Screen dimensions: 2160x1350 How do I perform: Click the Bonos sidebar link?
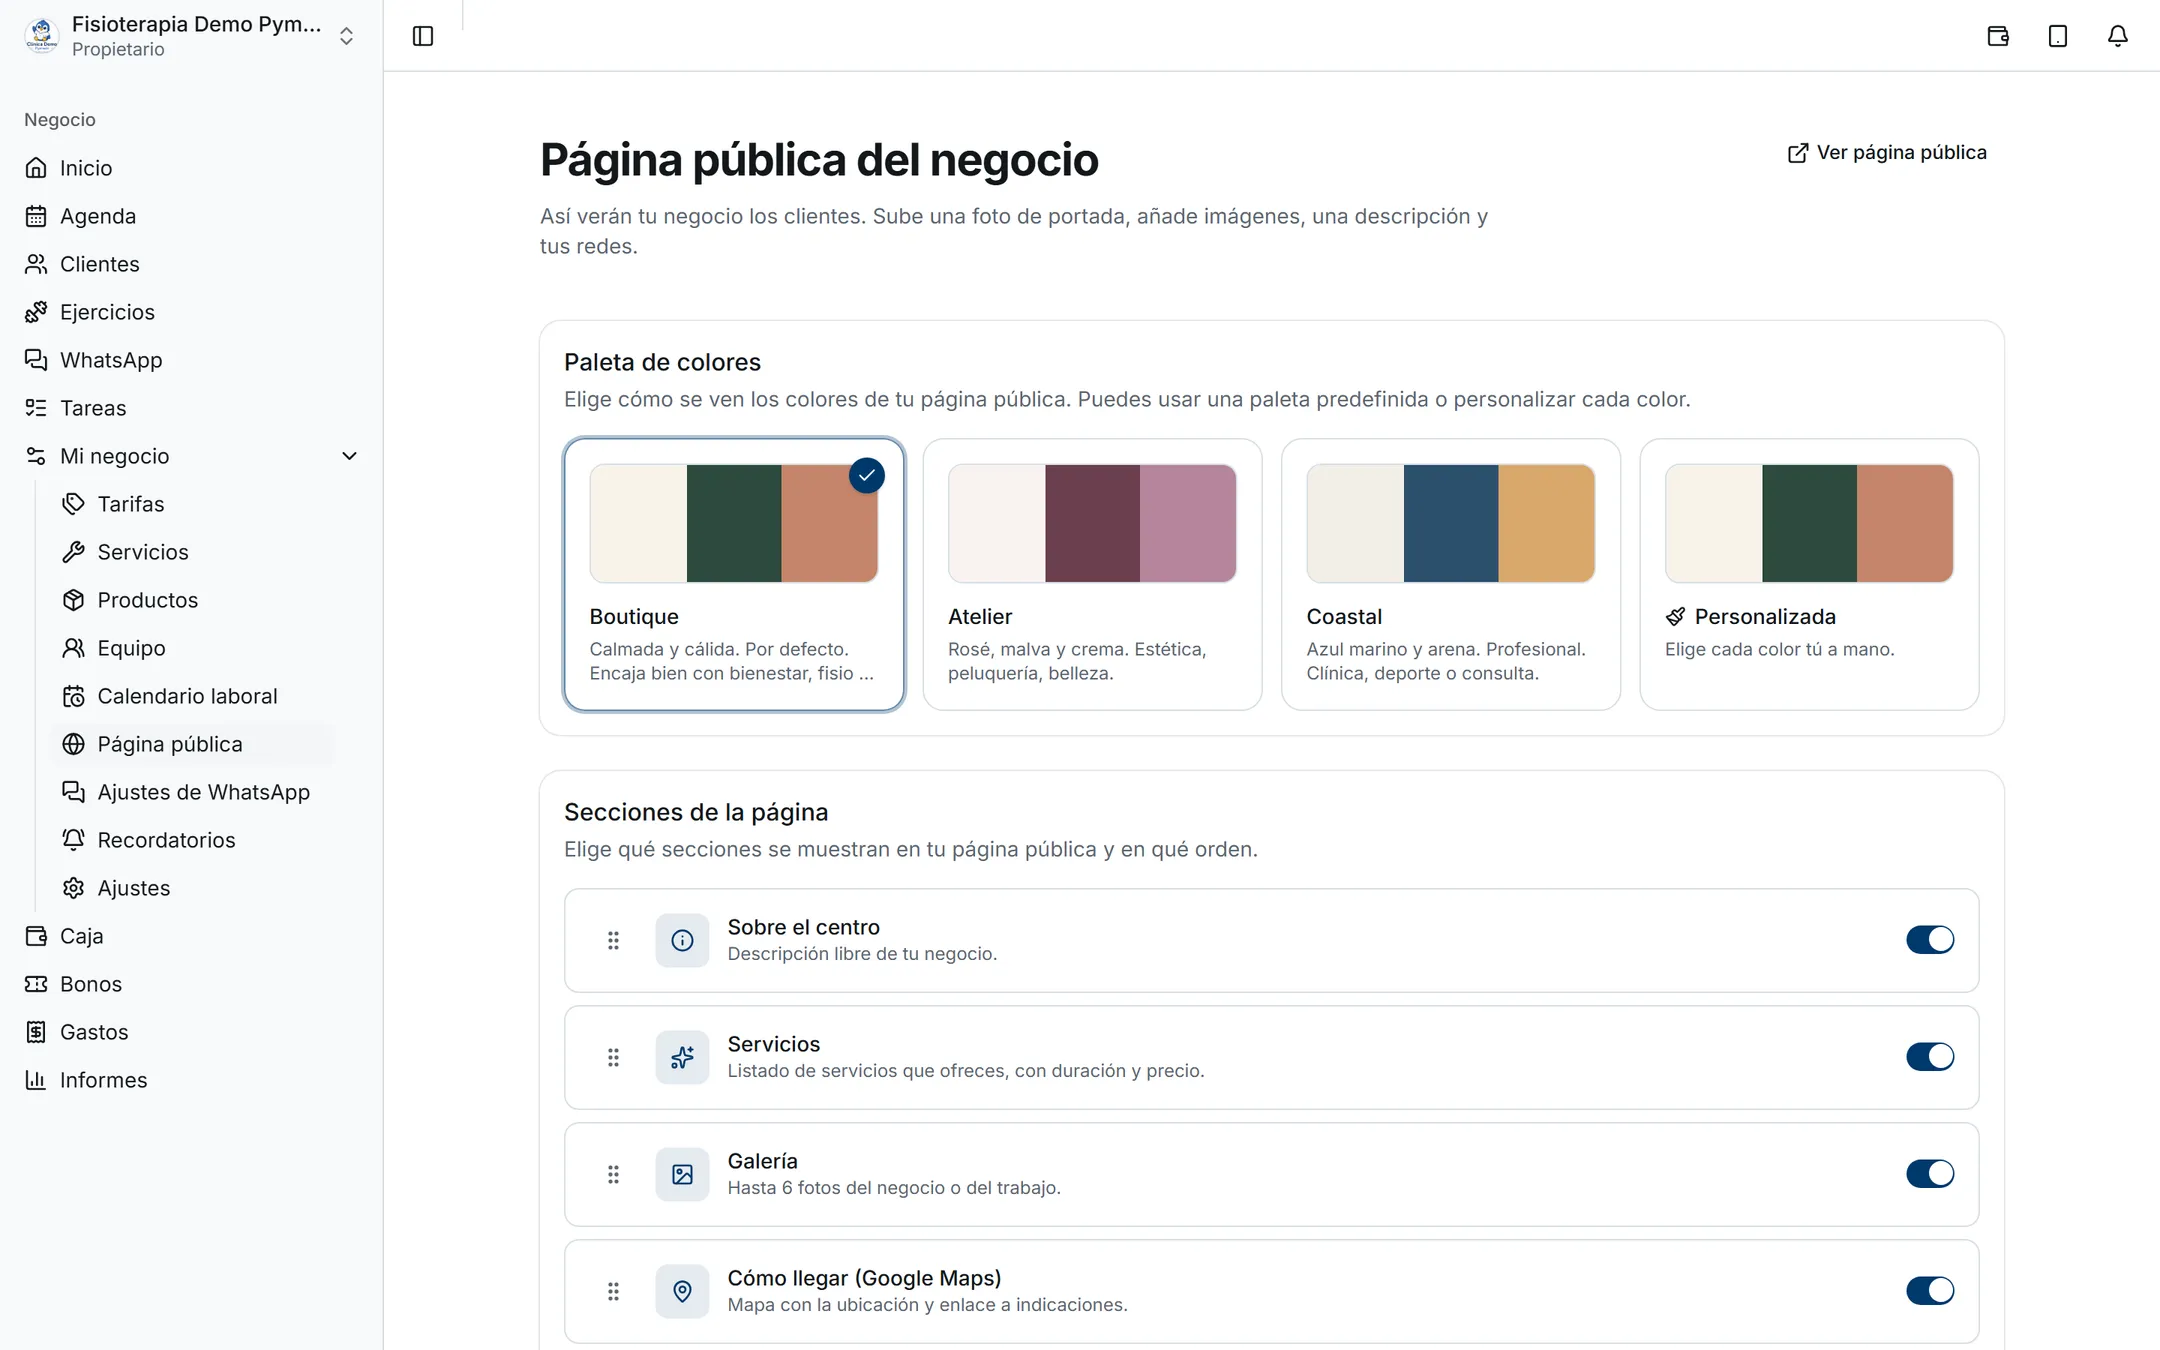tap(191, 984)
